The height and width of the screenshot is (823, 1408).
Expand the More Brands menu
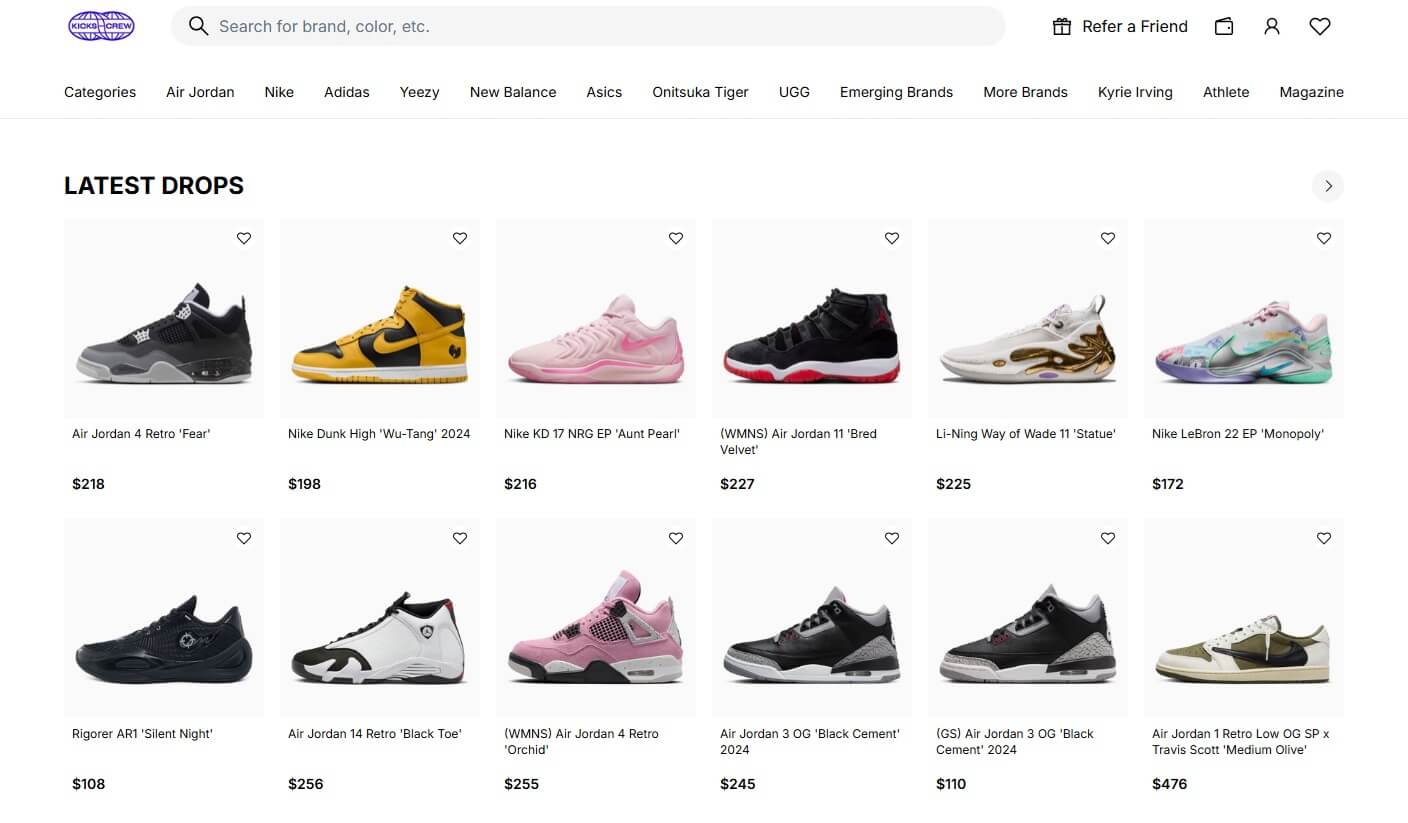tap(1025, 92)
